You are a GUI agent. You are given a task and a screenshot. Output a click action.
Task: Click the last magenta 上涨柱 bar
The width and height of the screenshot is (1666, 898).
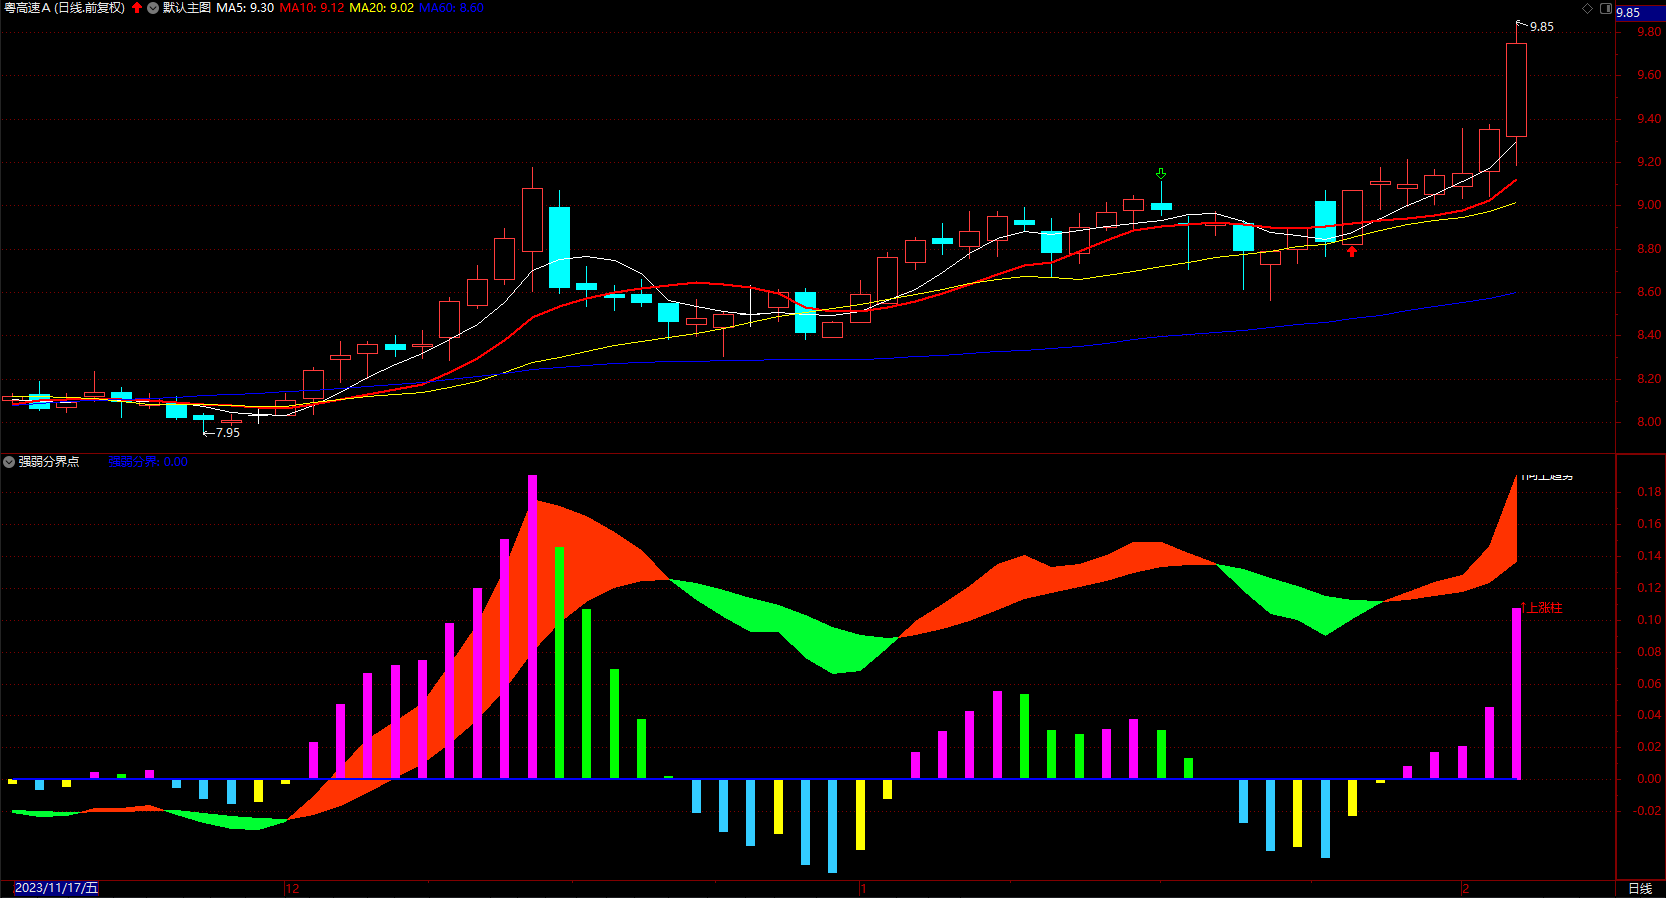1516,693
